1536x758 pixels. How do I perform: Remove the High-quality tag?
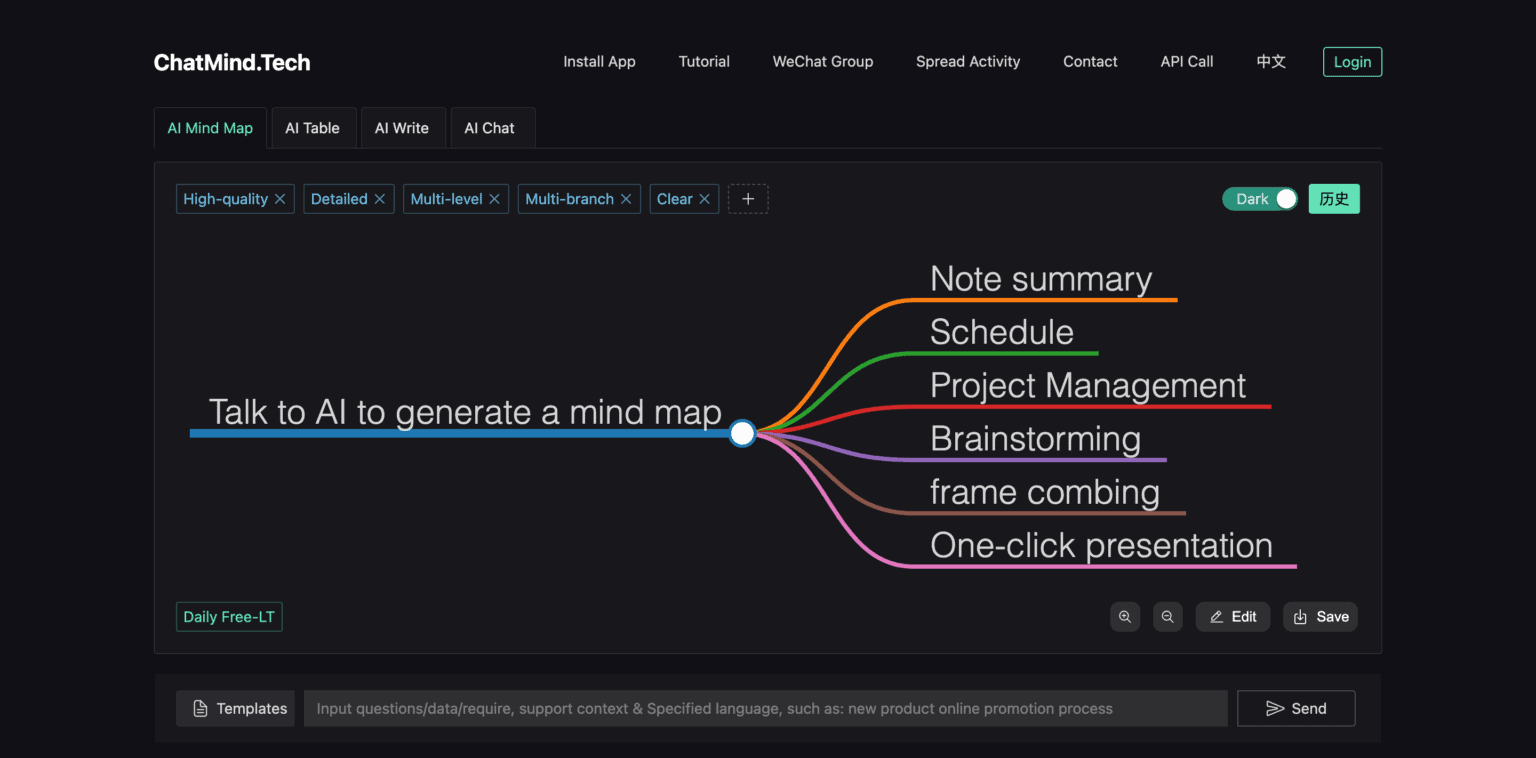[x=280, y=199]
